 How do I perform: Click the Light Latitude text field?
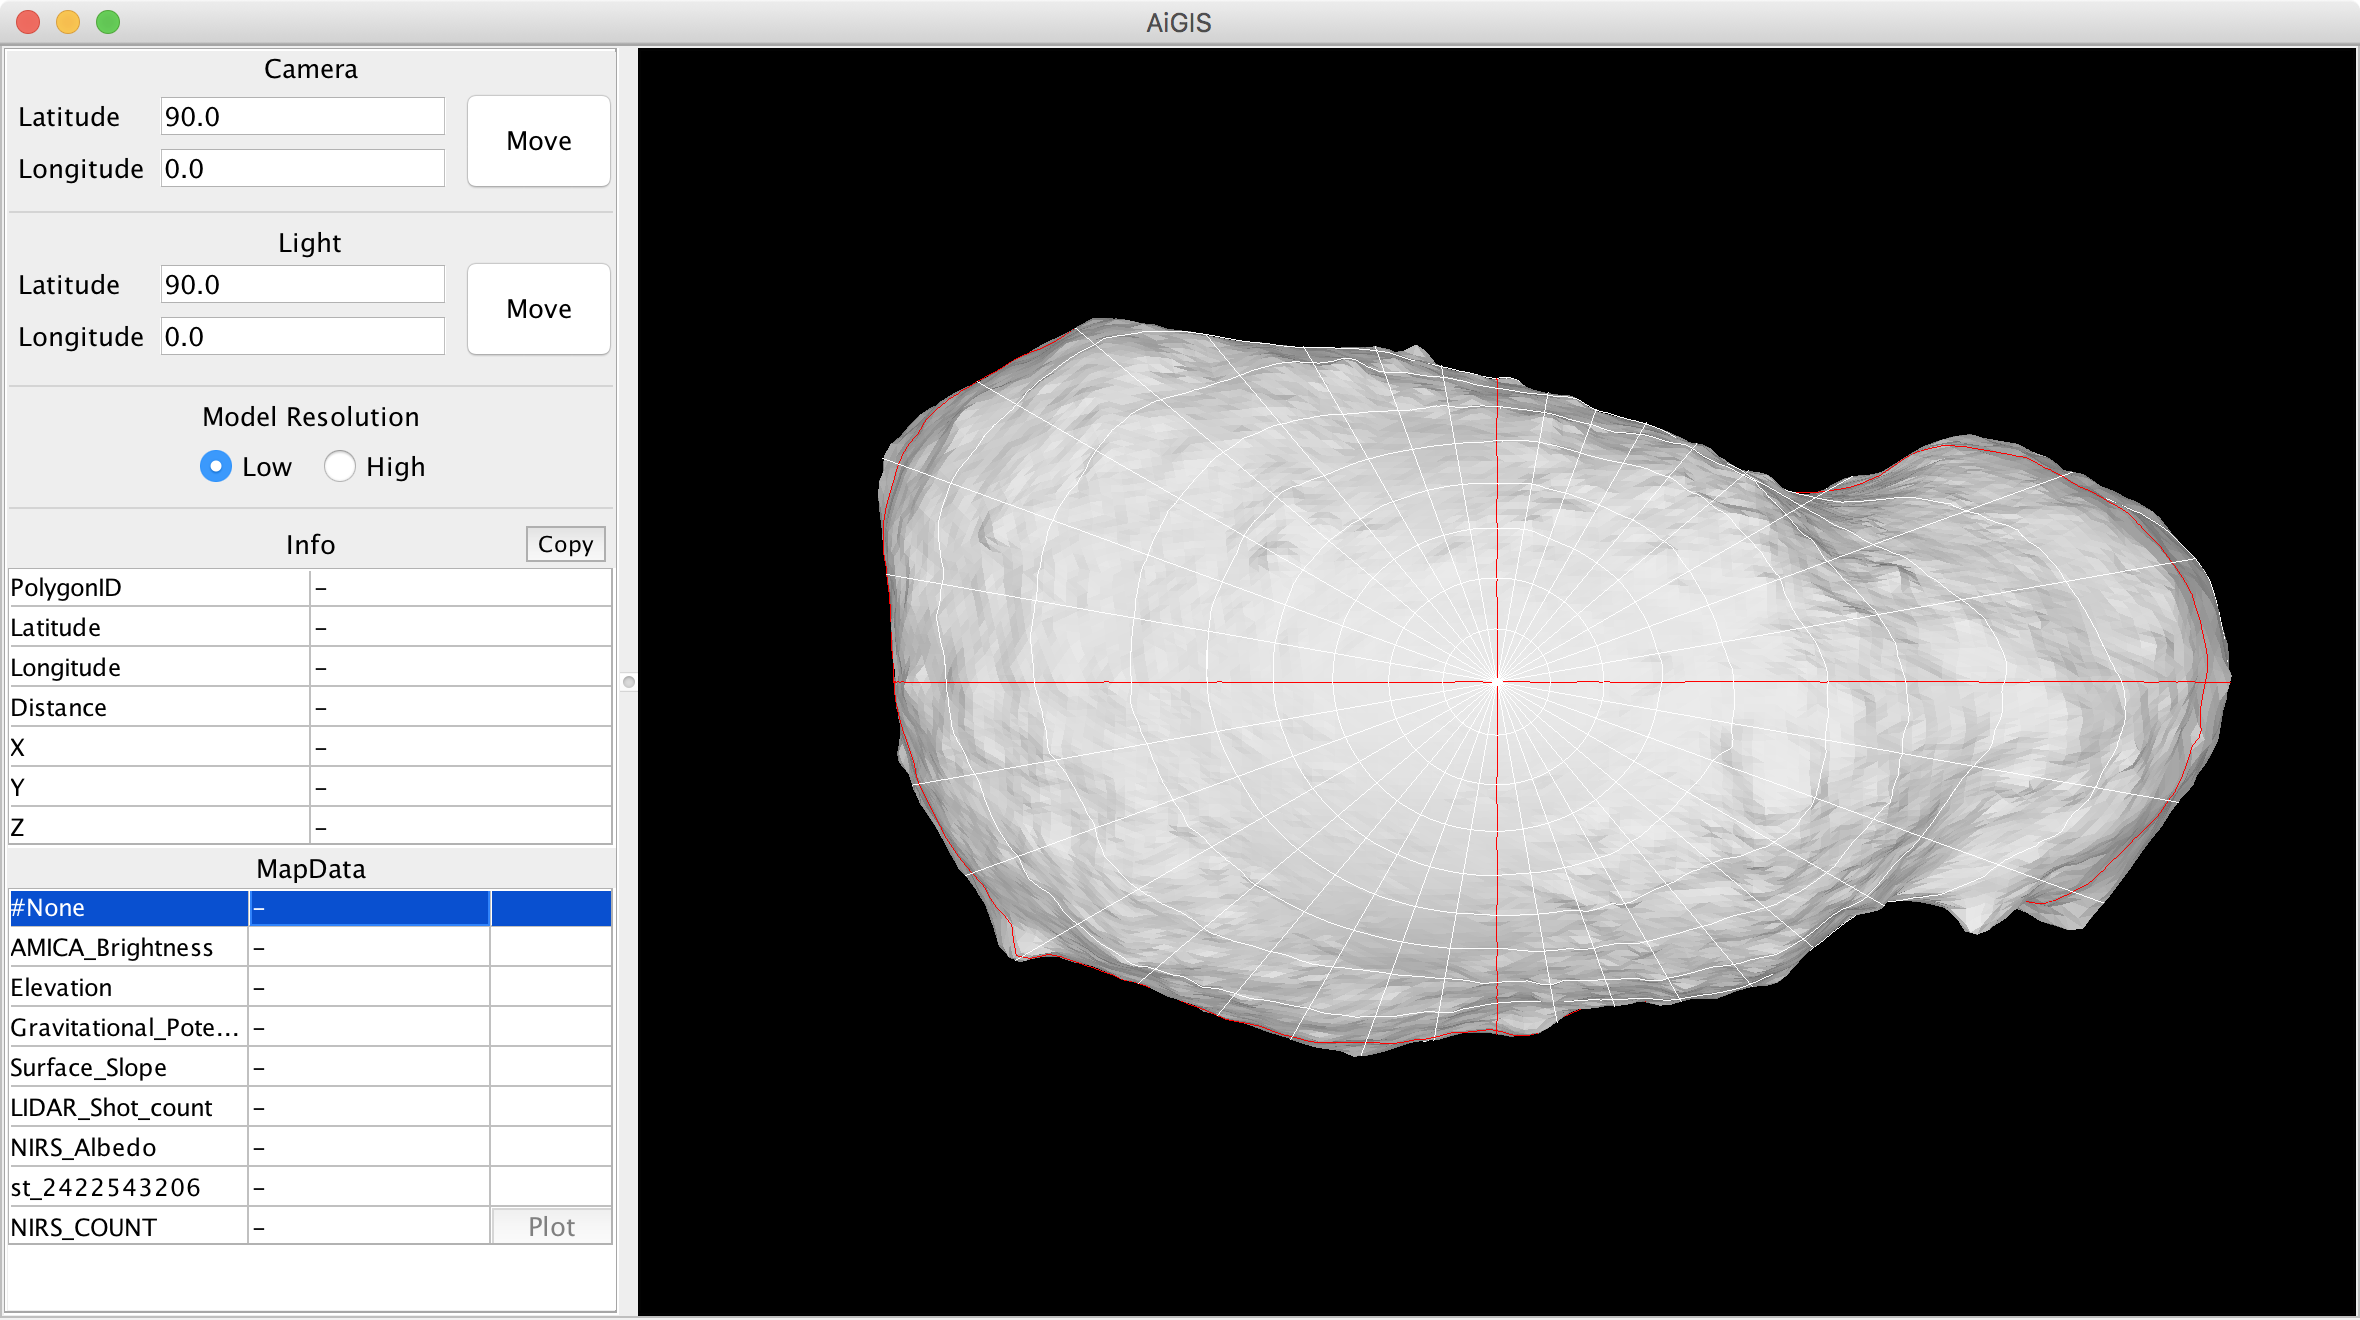pyautogui.click(x=302, y=285)
